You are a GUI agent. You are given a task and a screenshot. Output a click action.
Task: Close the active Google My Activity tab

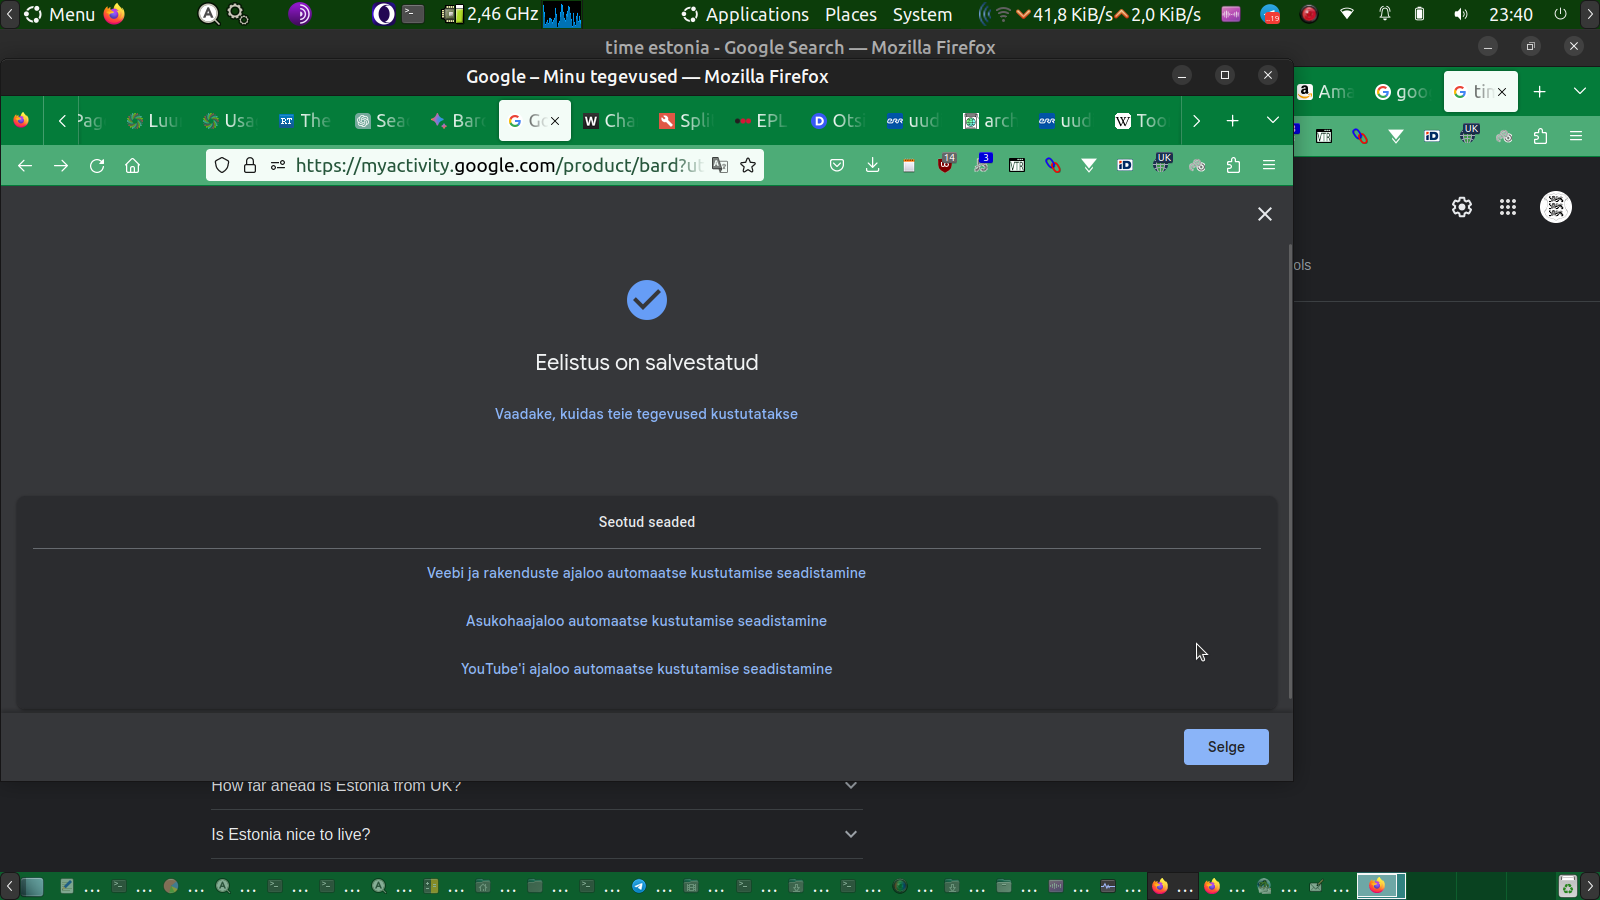[x=555, y=121]
